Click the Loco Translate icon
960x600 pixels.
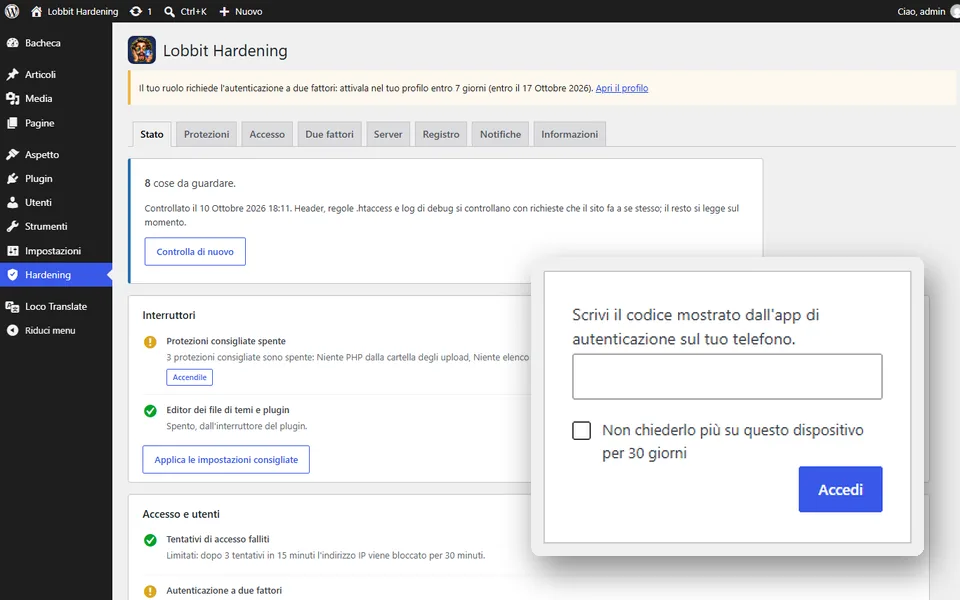tap(12, 306)
